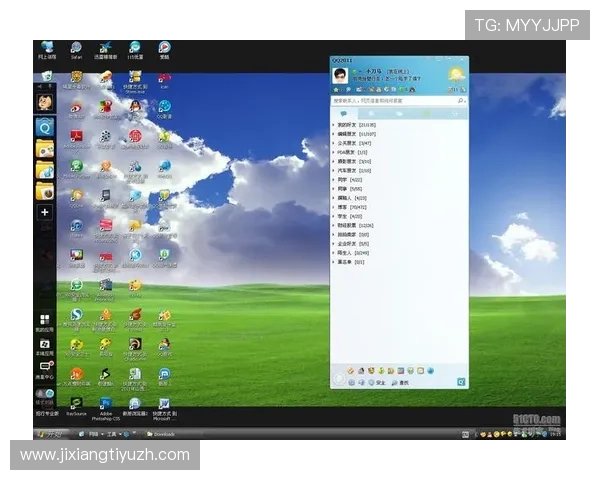Open the weather icon in QQ header

point(456,76)
